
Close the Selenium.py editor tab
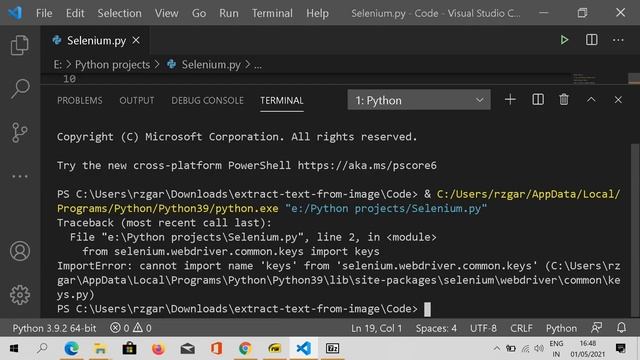(136, 40)
